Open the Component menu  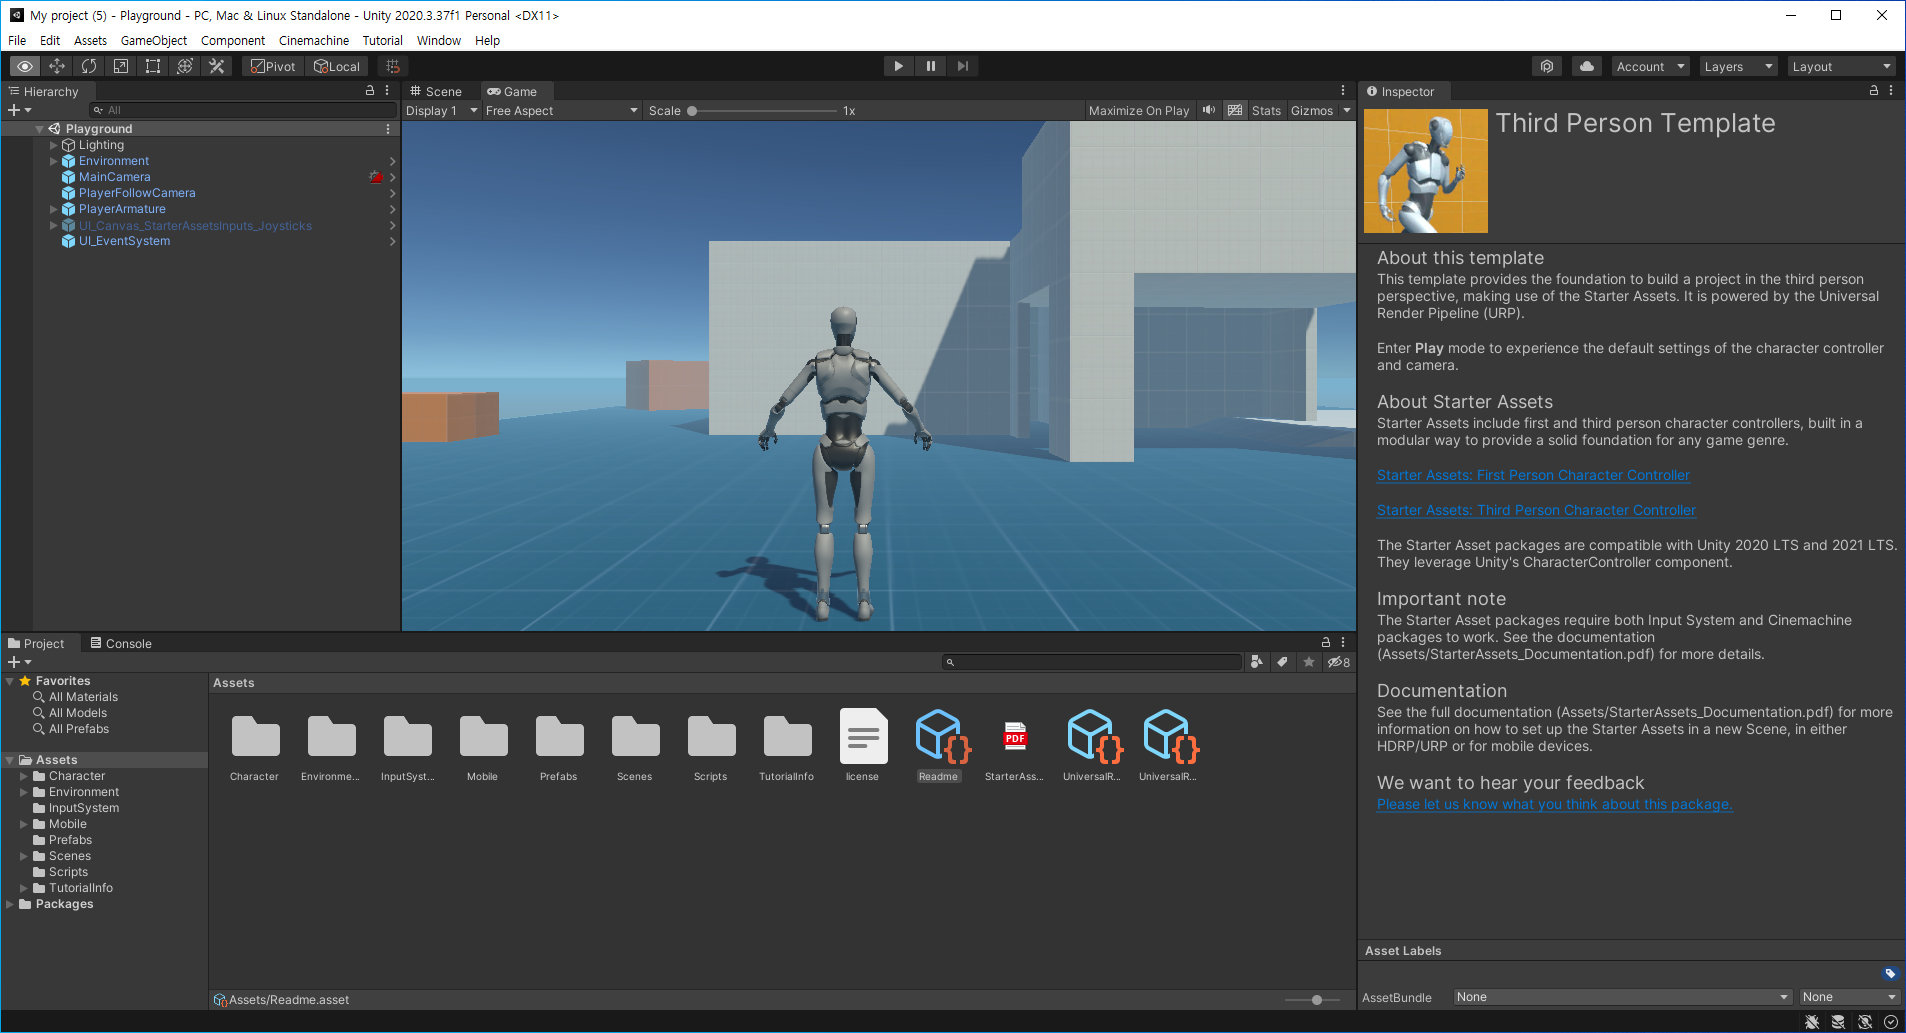(233, 41)
